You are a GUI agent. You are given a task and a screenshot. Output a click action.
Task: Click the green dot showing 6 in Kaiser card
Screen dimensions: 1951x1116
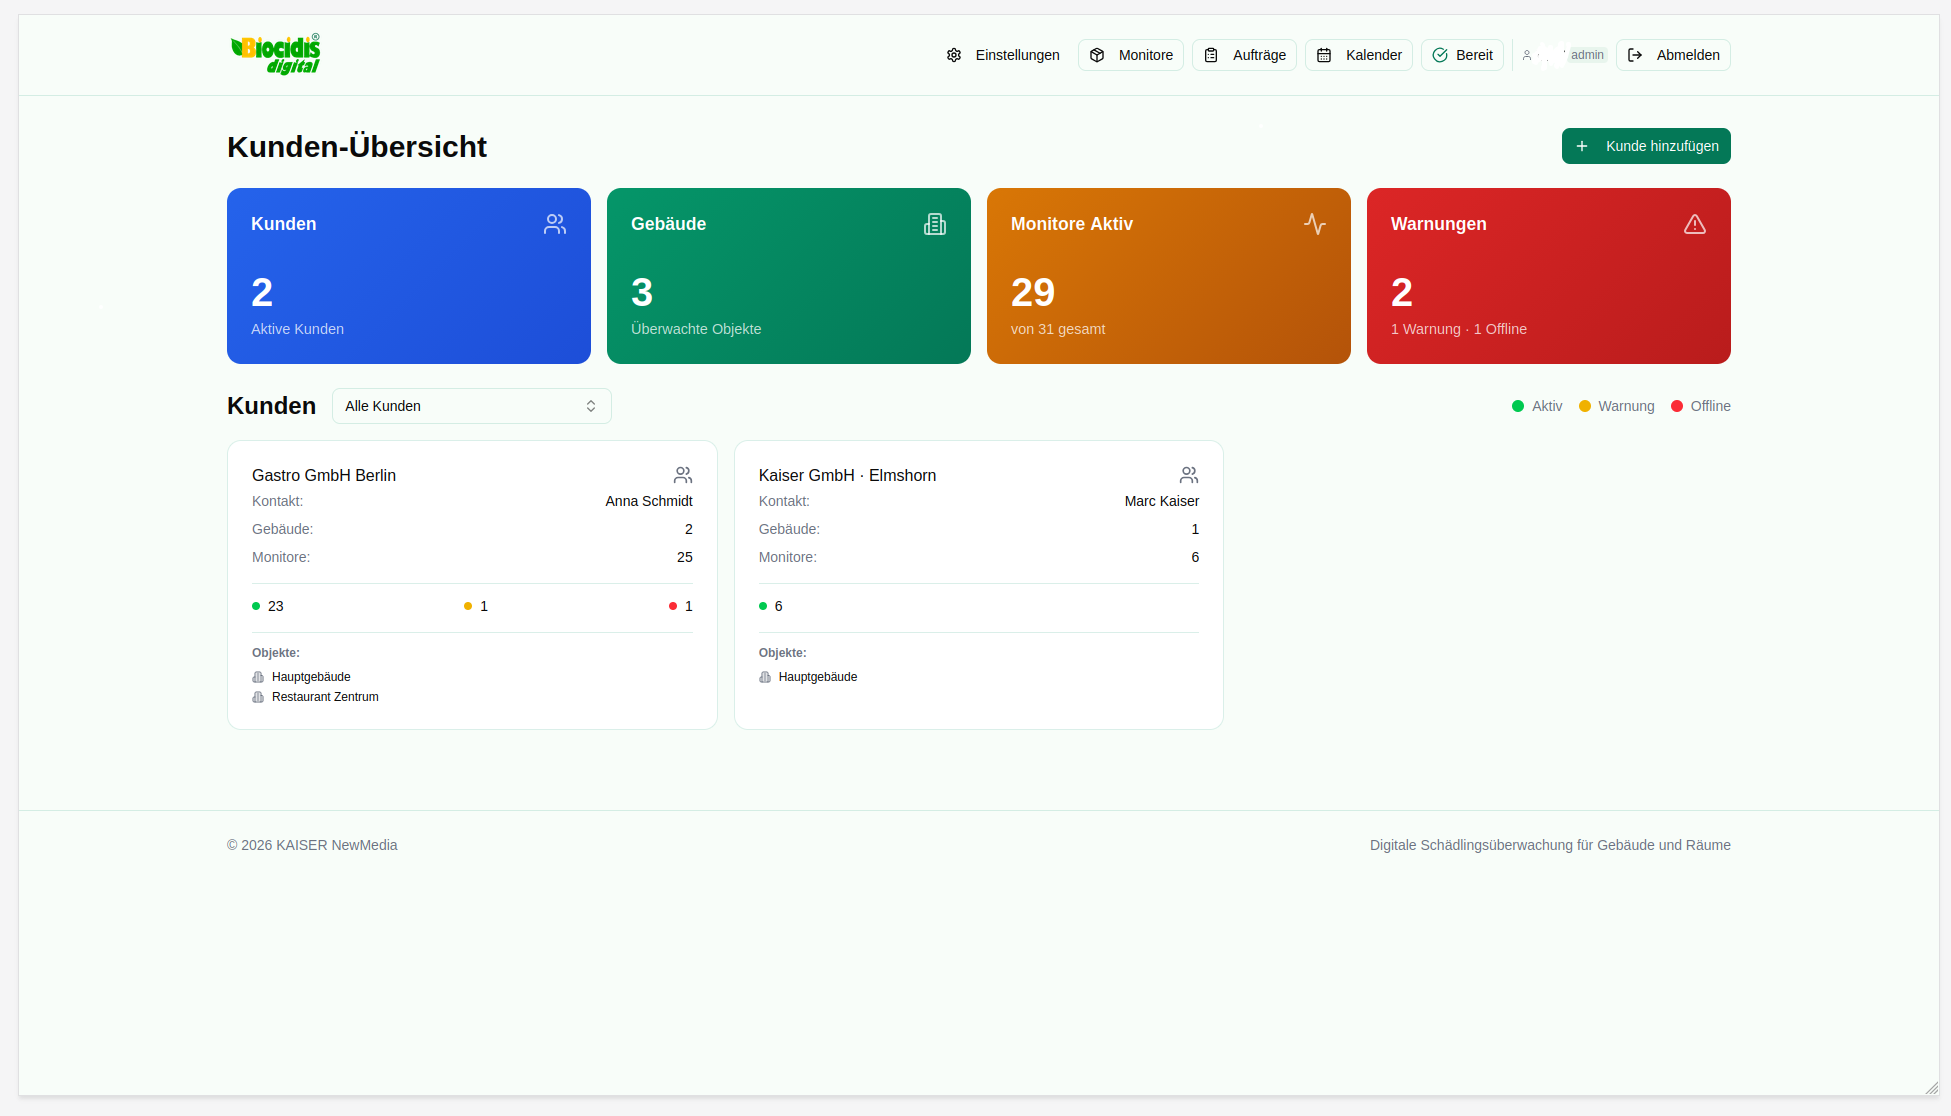point(763,606)
